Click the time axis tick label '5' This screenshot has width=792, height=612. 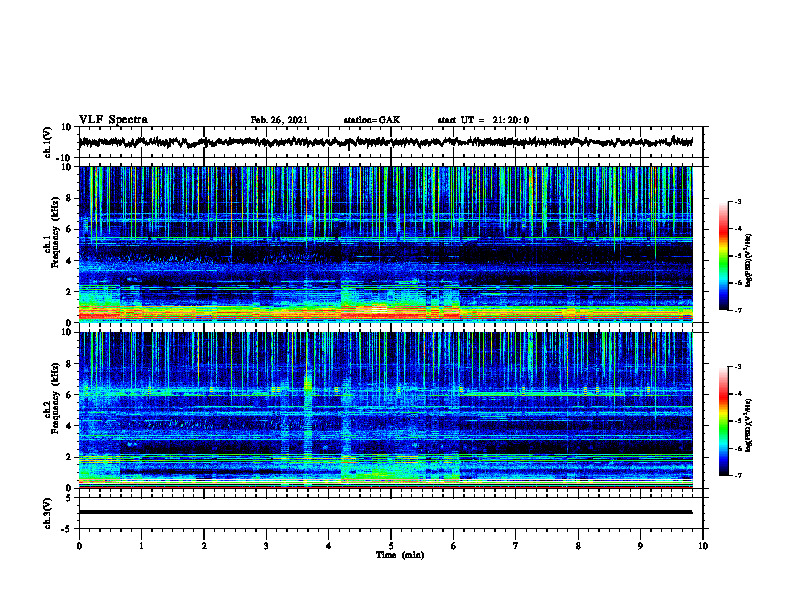click(391, 546)
